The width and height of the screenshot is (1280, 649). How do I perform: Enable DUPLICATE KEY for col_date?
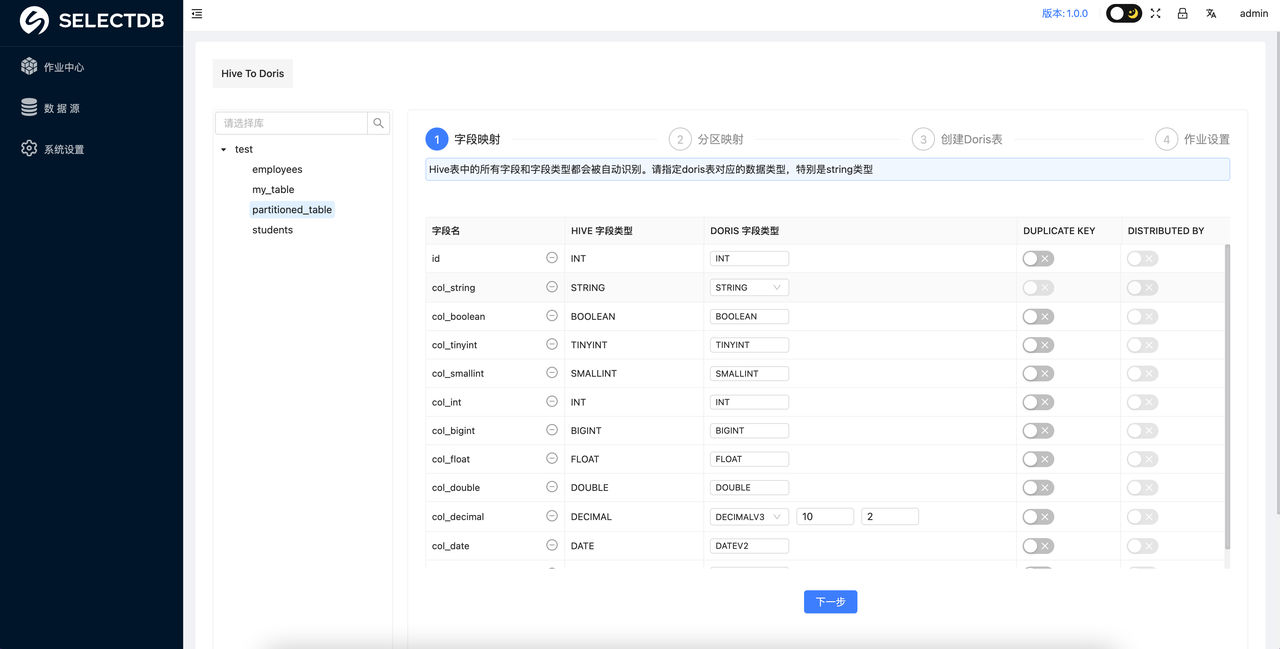[x=1038, y=546]
